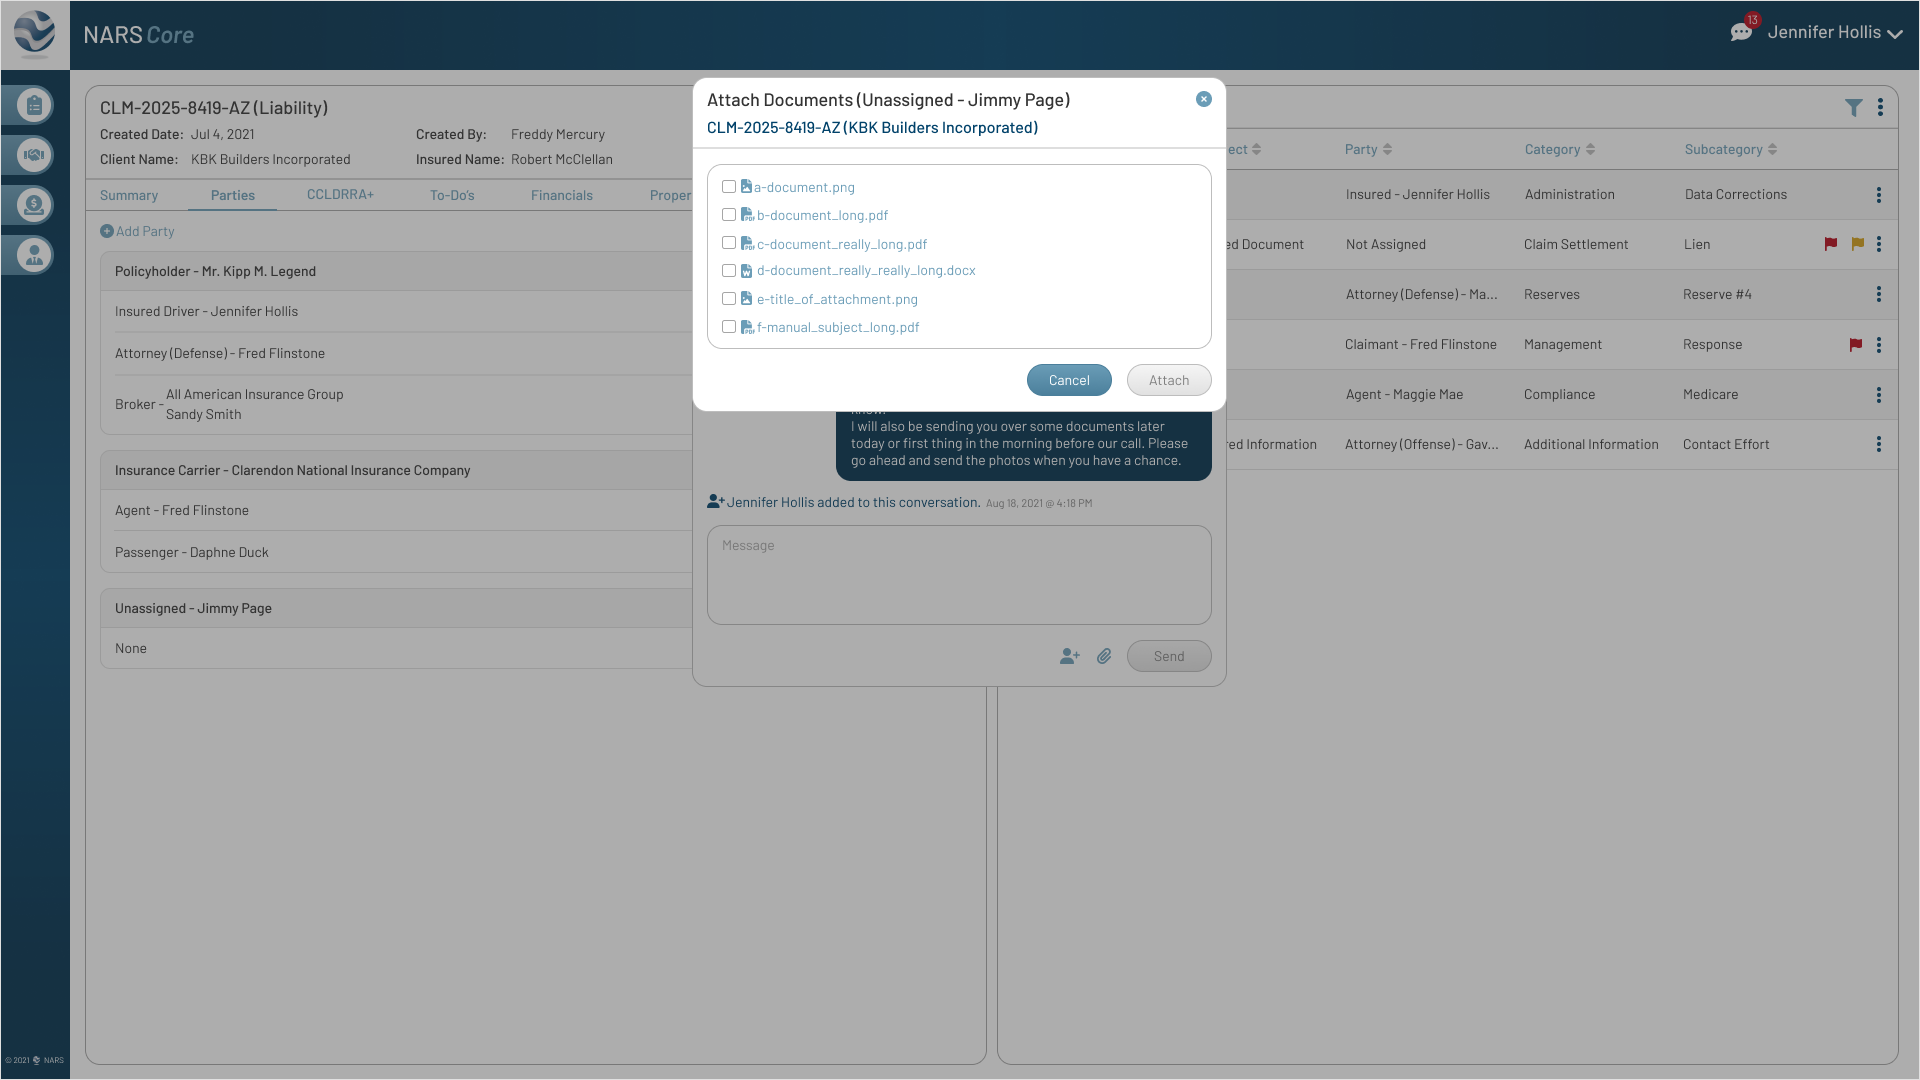Check the a-document.png checkbox
1920x1080 pixels.
[729, 187]
